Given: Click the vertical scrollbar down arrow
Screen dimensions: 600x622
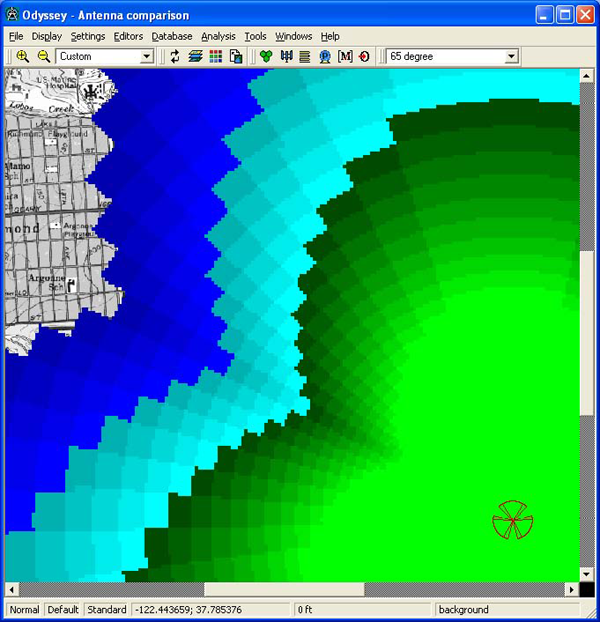Looking at the screenshot, I should tap(587, 574).
